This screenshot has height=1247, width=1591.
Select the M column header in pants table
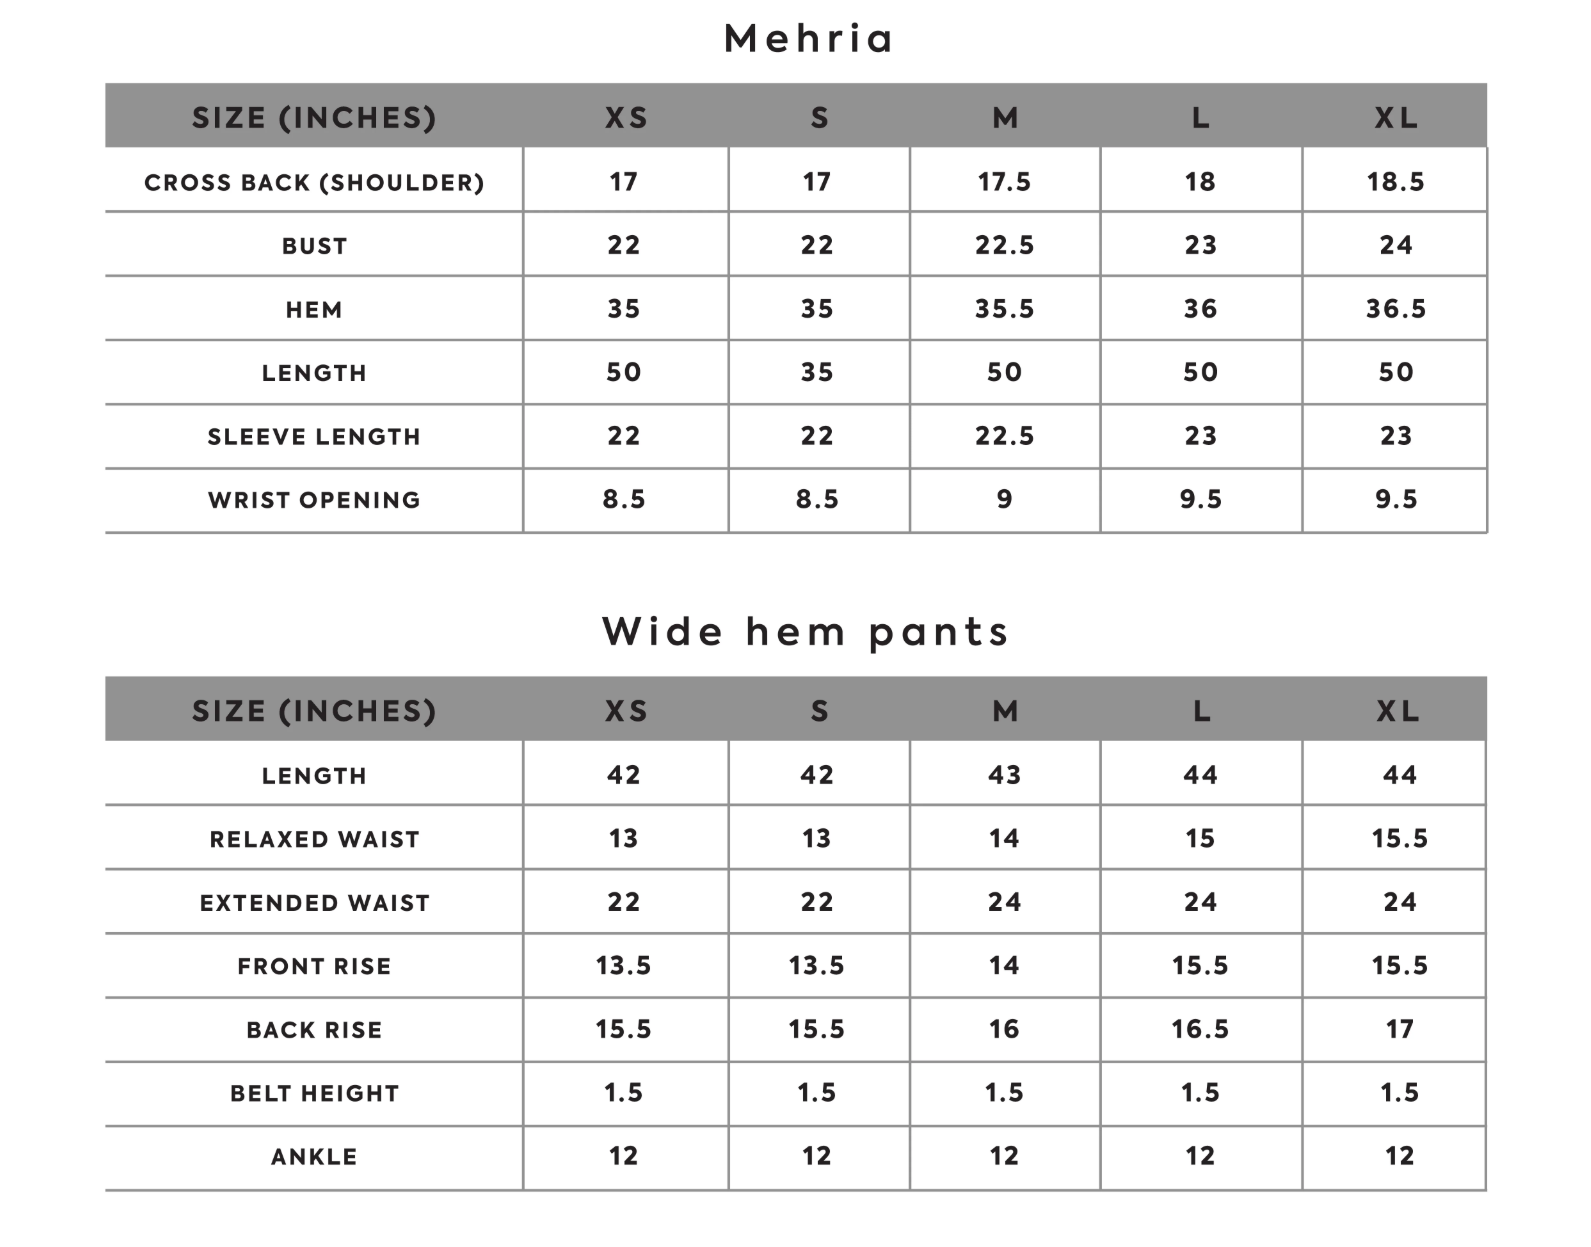pyautogui.click(x=1005, y=711)
